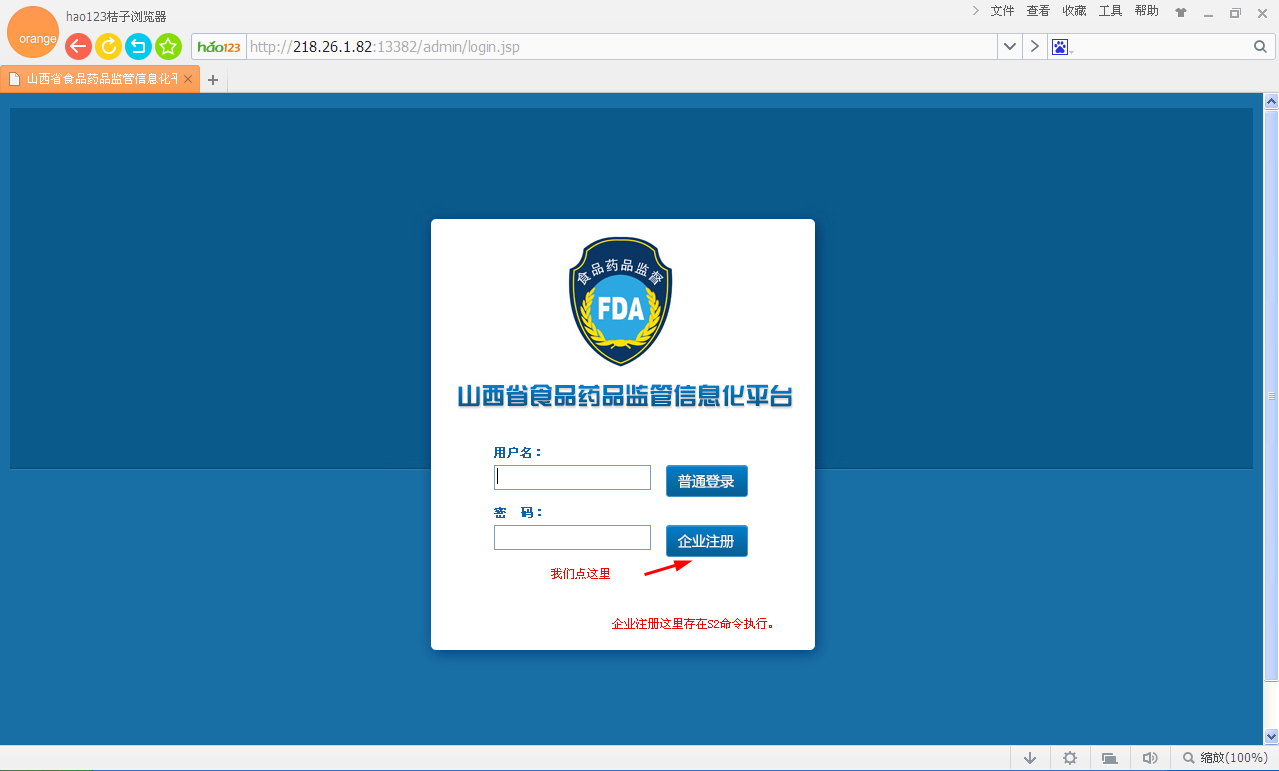Viewport: 1279px width, 771px height.
Task: Click the 用户名 label
Action: (518, 452)
